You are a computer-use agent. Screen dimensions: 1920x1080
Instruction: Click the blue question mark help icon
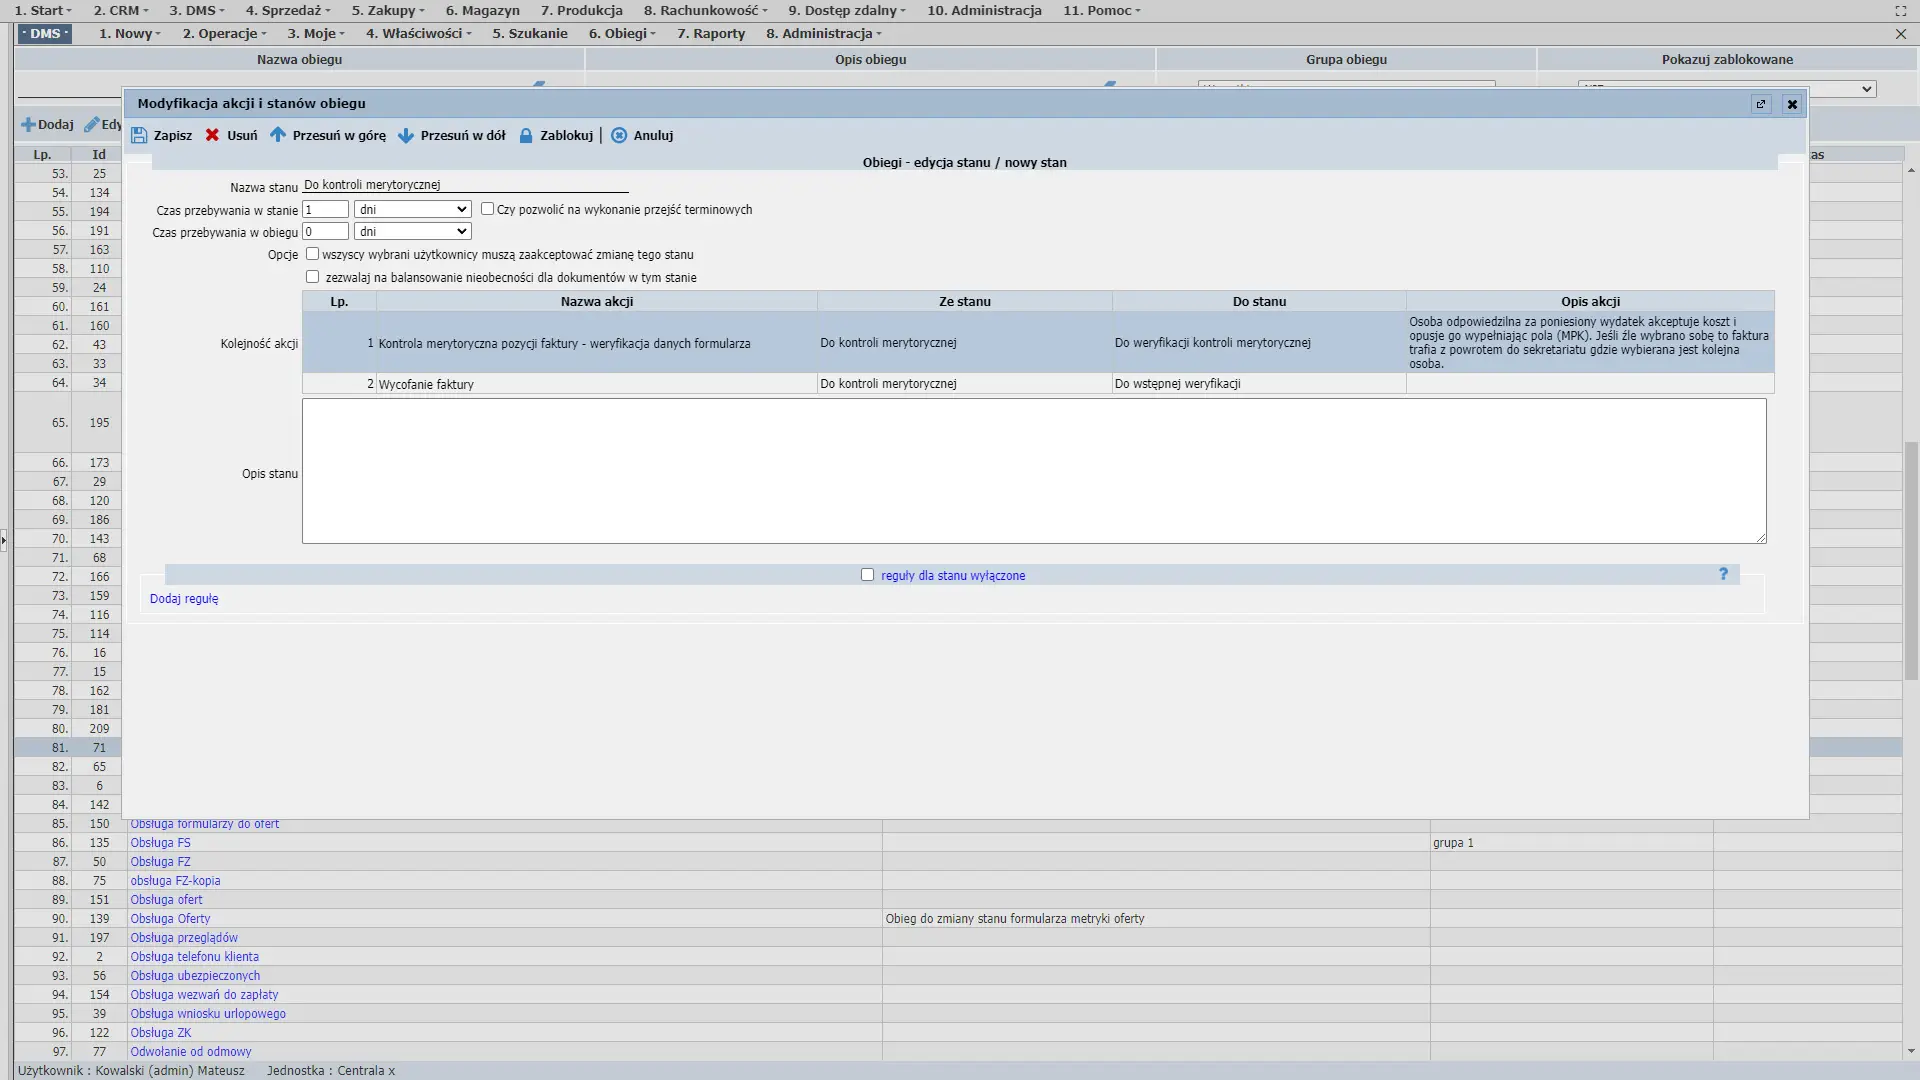[x=1723, y=574]
